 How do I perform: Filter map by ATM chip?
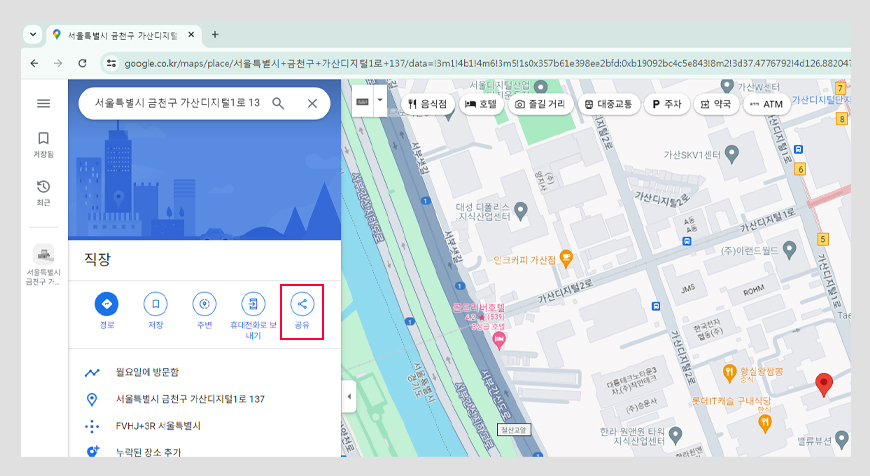766,104
